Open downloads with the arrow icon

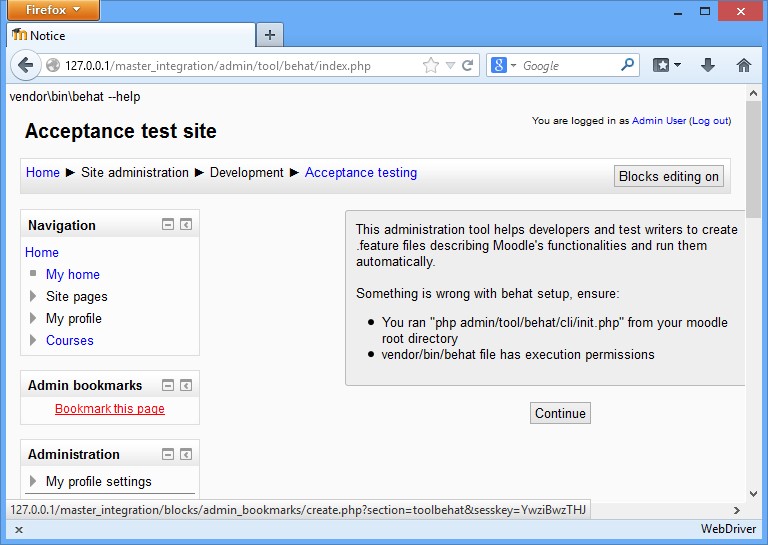tap(708, 65)
